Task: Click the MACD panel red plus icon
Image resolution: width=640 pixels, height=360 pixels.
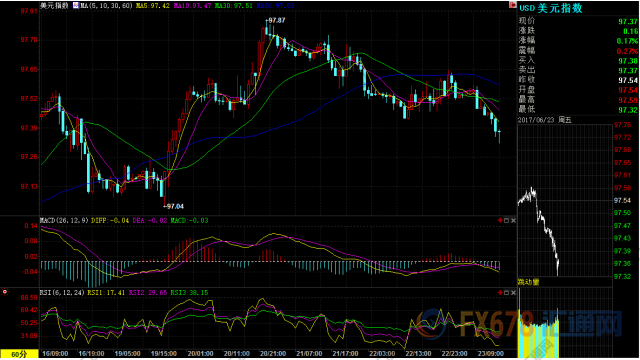Action: (x=500, y=220)
